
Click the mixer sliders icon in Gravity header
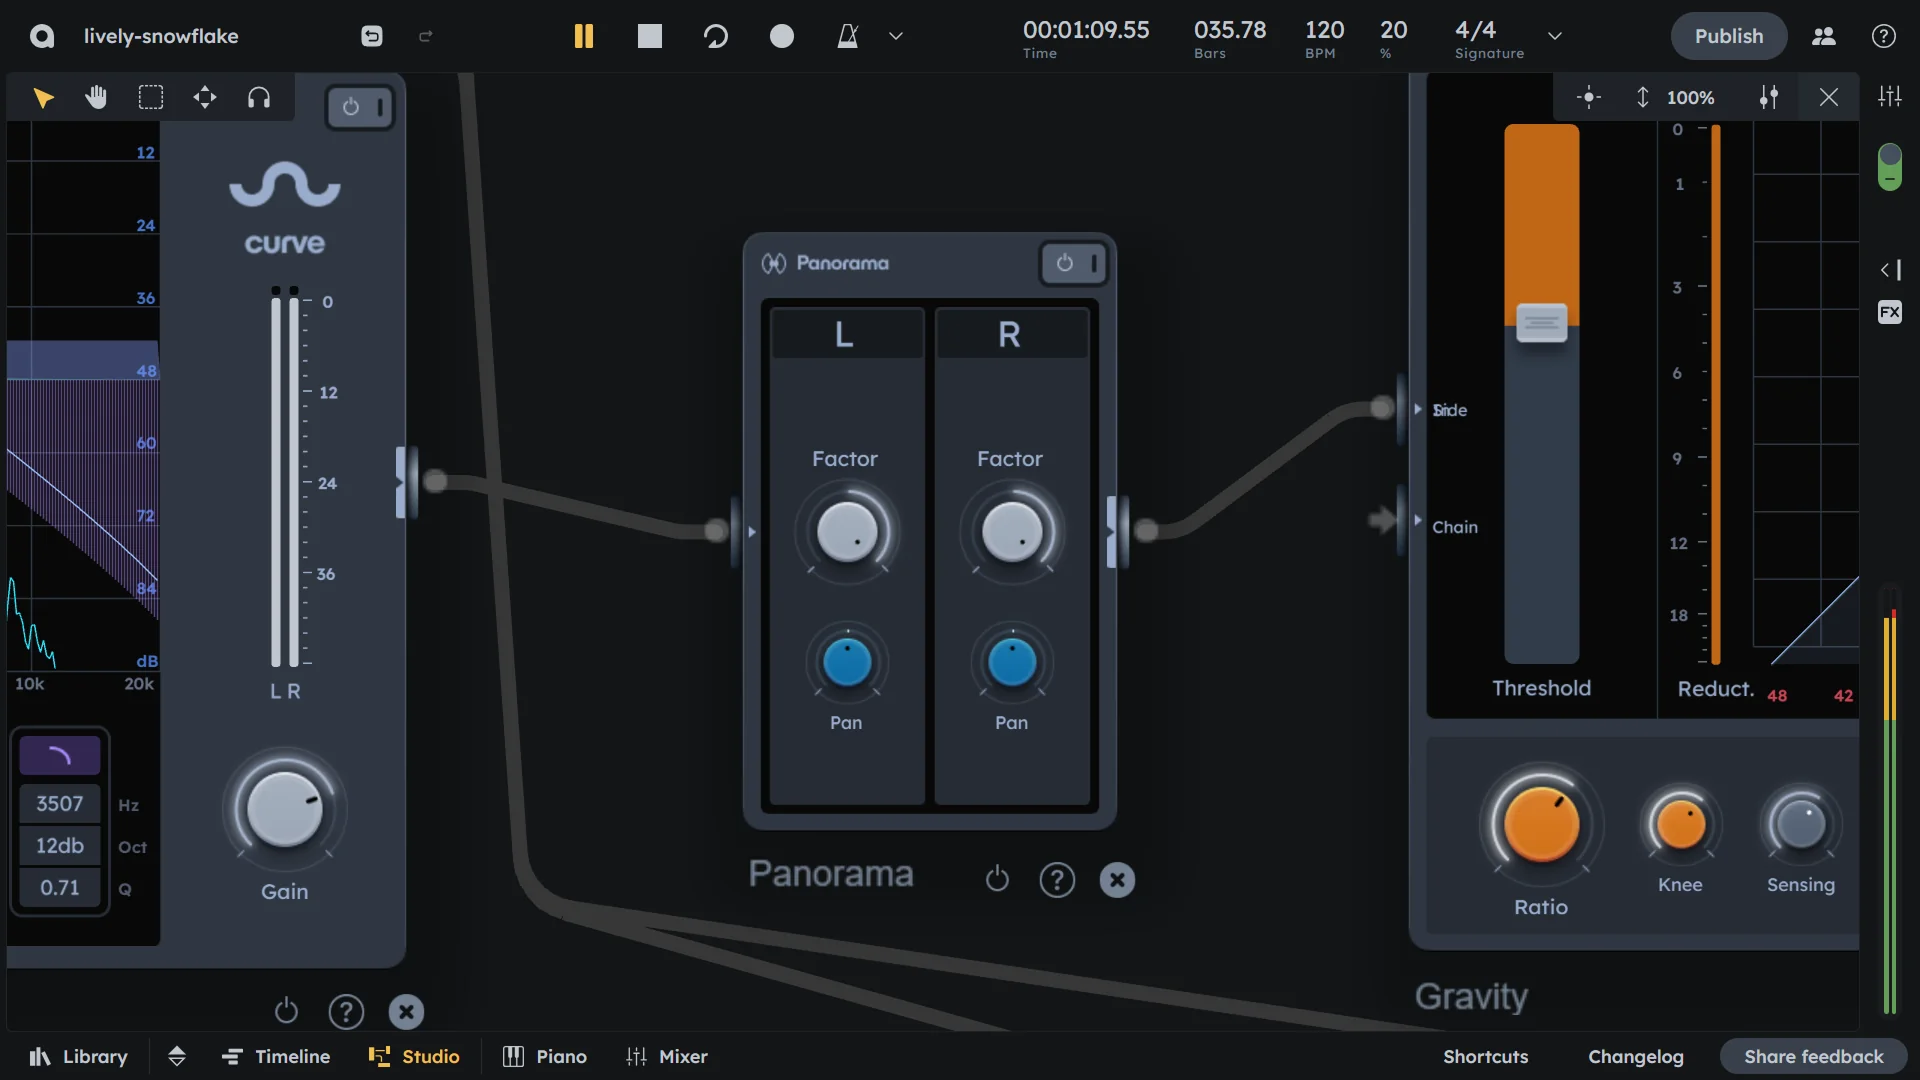(1769, 97)
